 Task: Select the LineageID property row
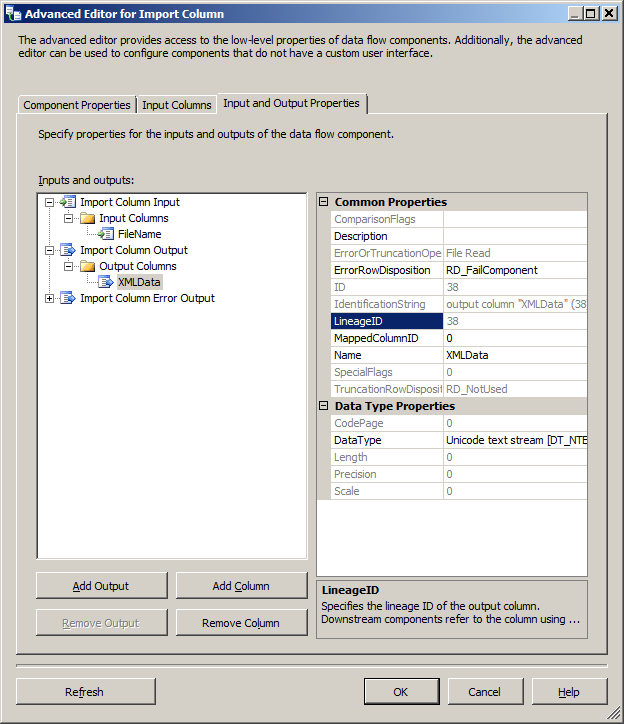click(459, 321)
